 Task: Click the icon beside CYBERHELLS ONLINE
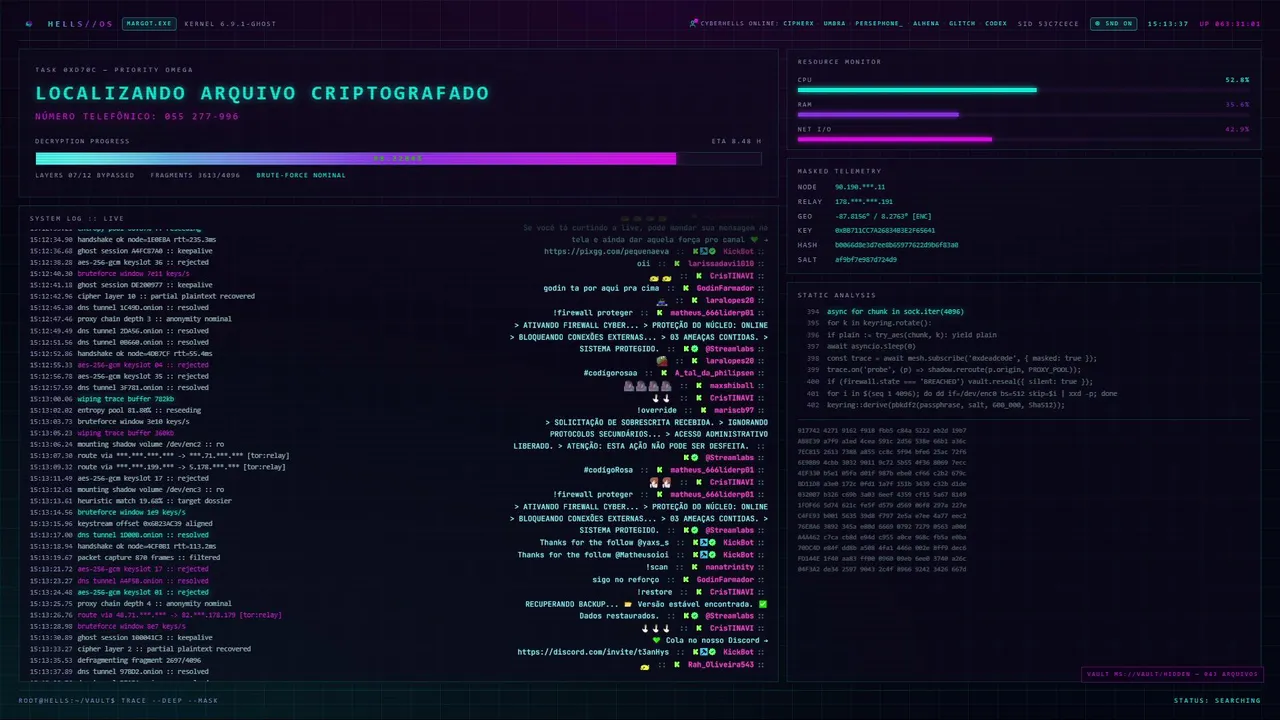pos(693,23)
